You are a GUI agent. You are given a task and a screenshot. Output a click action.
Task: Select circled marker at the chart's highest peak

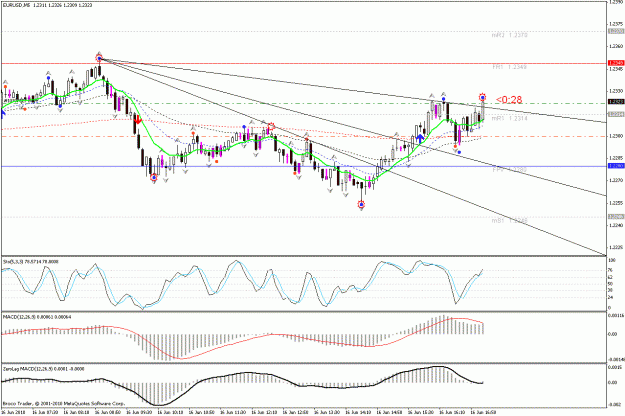click(x=99, y=59)
